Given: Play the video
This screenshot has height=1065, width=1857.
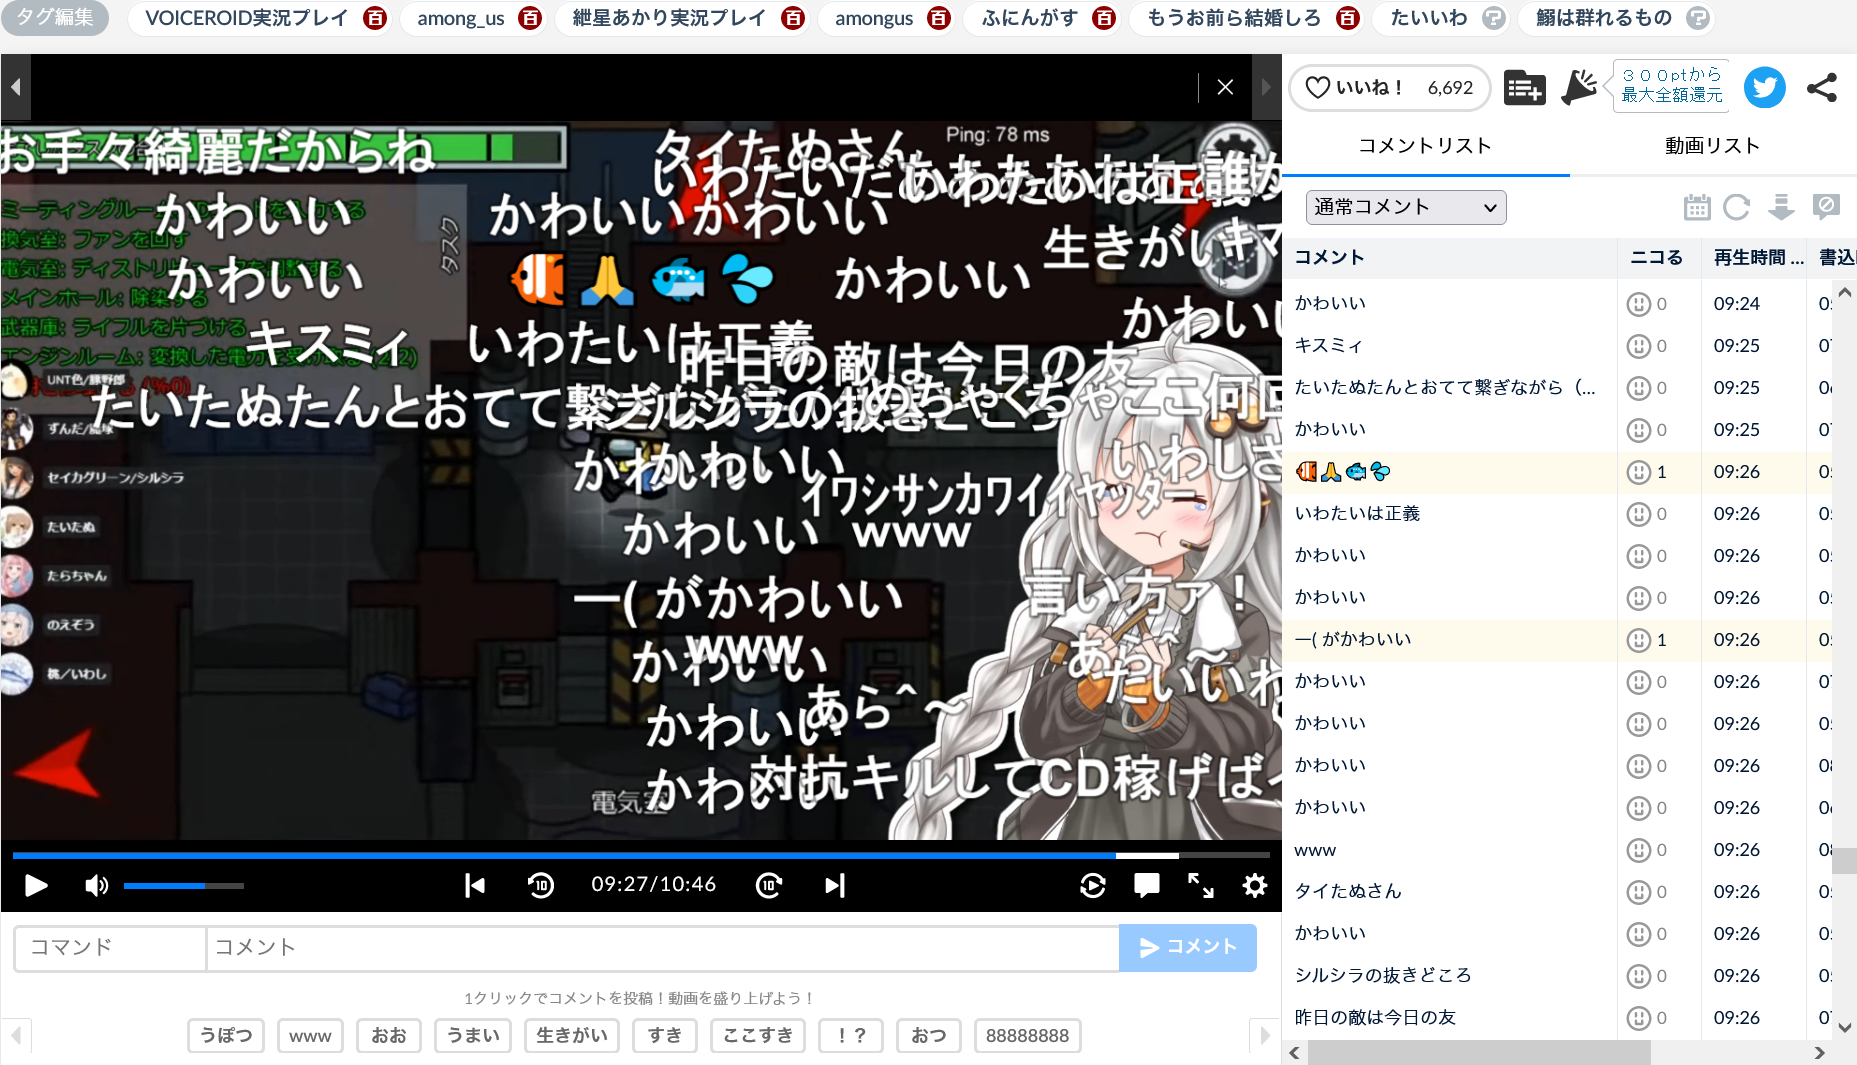Looking at the screenshot, I should point(36,885).
